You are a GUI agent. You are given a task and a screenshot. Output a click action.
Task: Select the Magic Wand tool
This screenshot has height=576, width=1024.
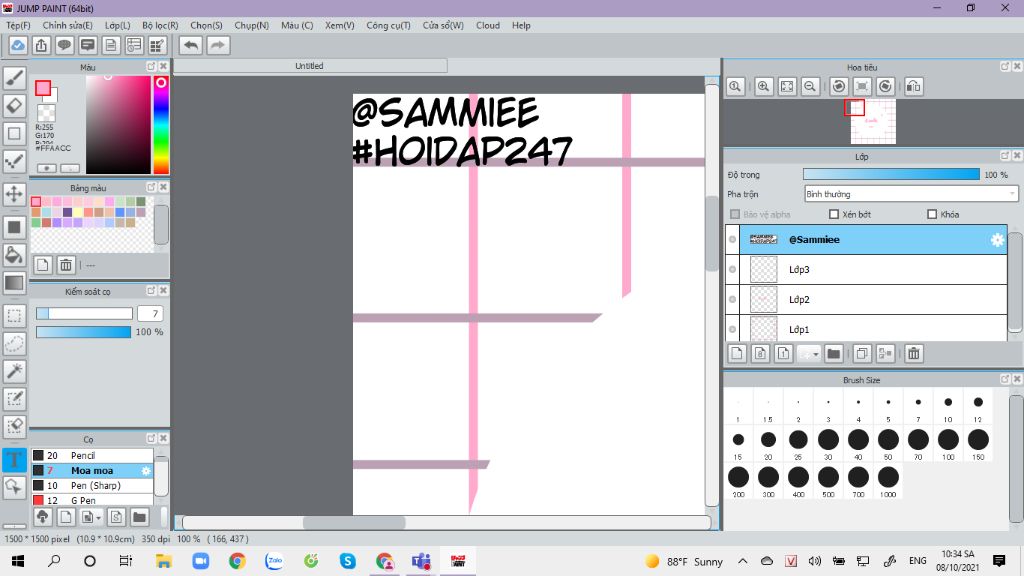coord(14,371)
